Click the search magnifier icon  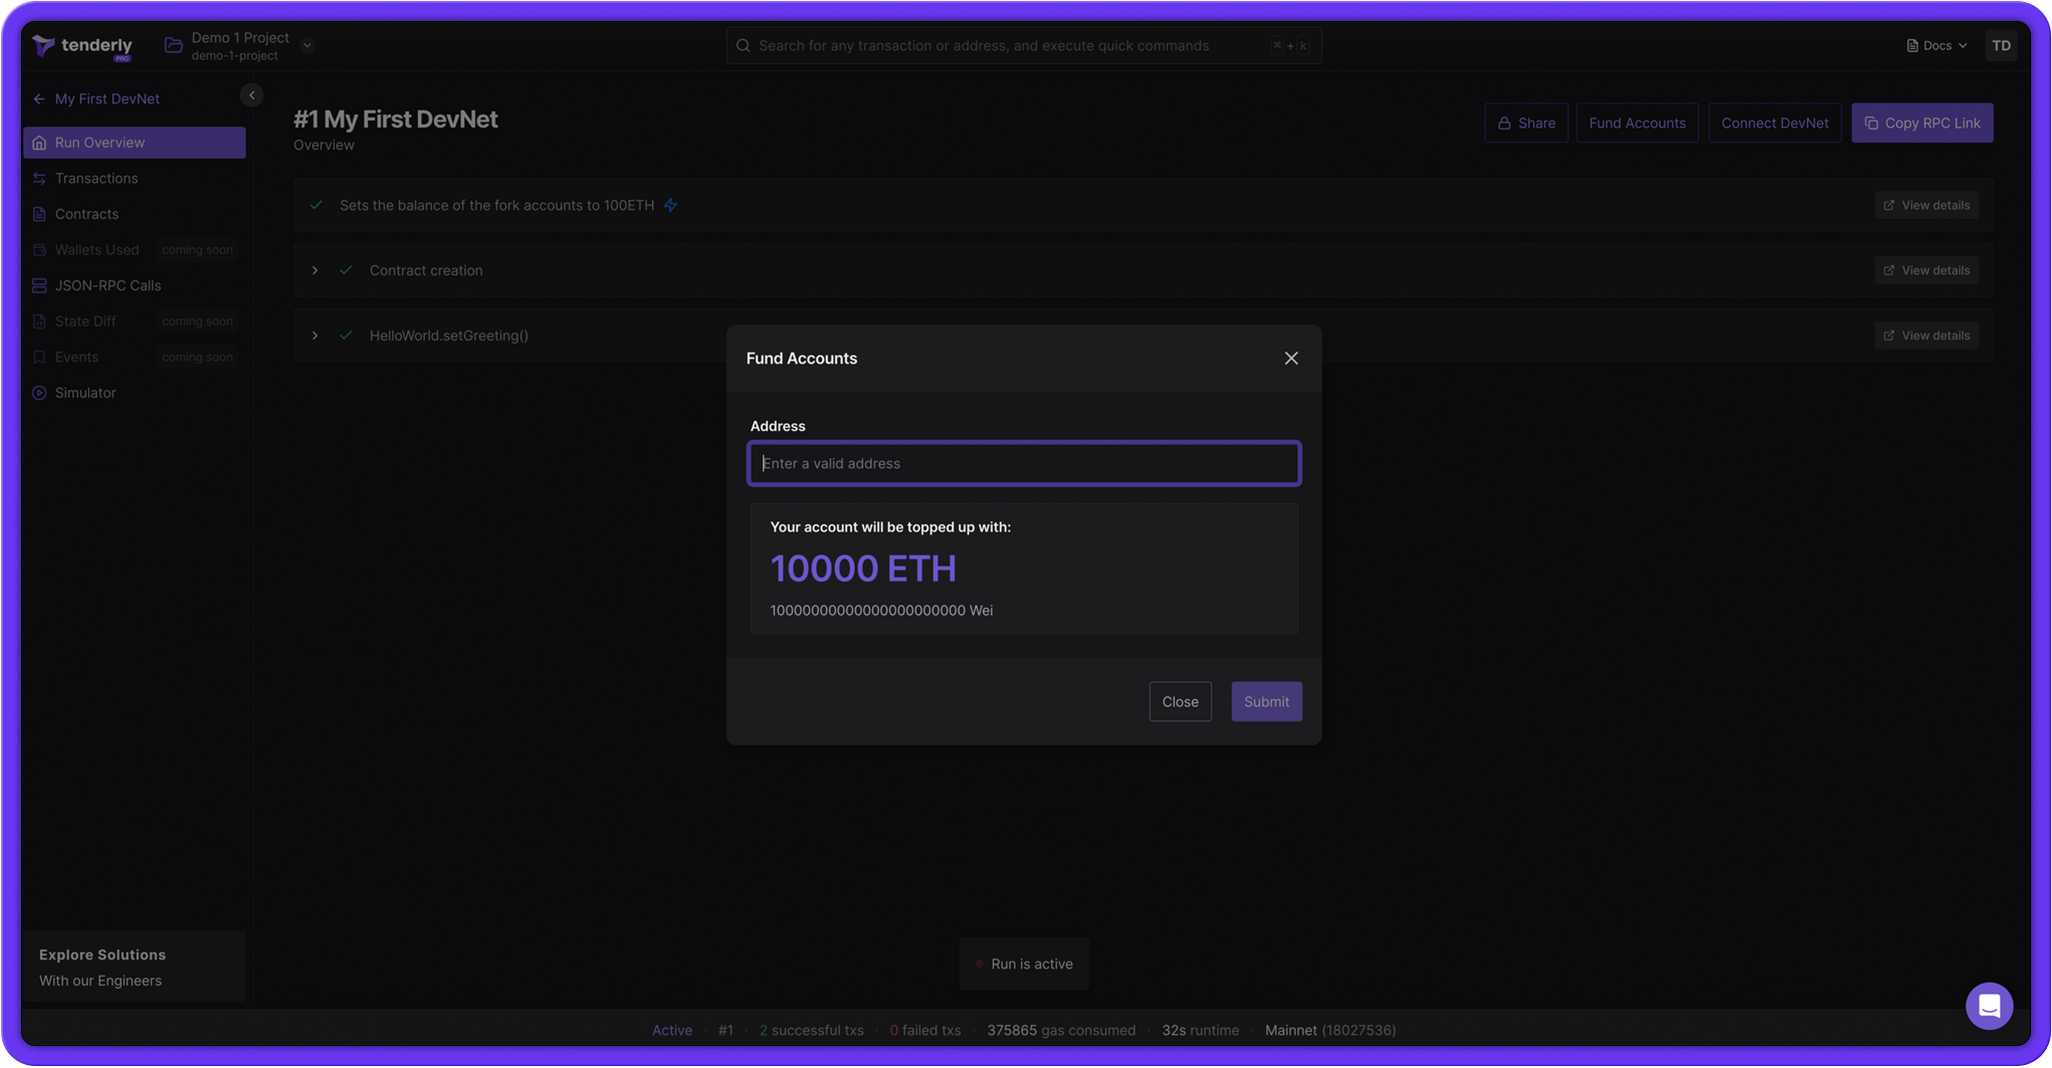coord(743,45)
